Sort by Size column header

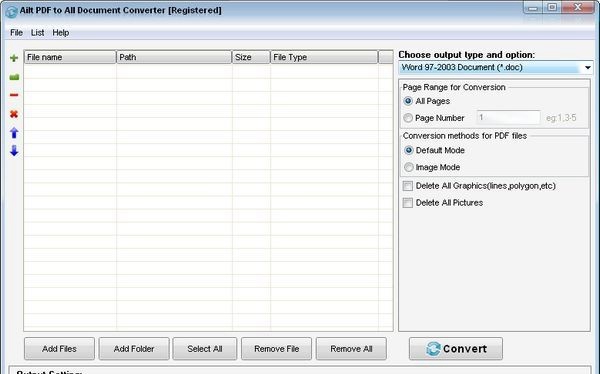pos(251,57)
